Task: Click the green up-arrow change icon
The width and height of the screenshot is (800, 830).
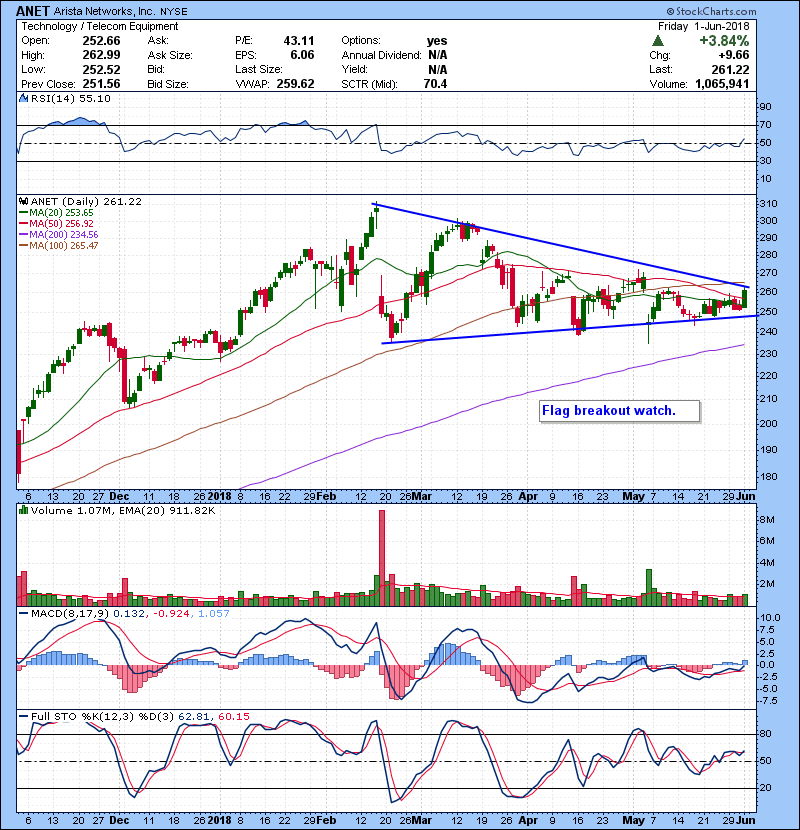Action: point(658,41)
